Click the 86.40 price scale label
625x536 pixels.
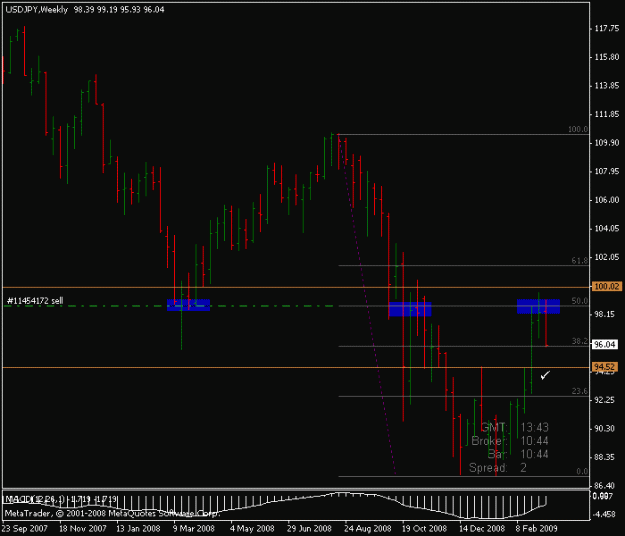tap(605, 485)
